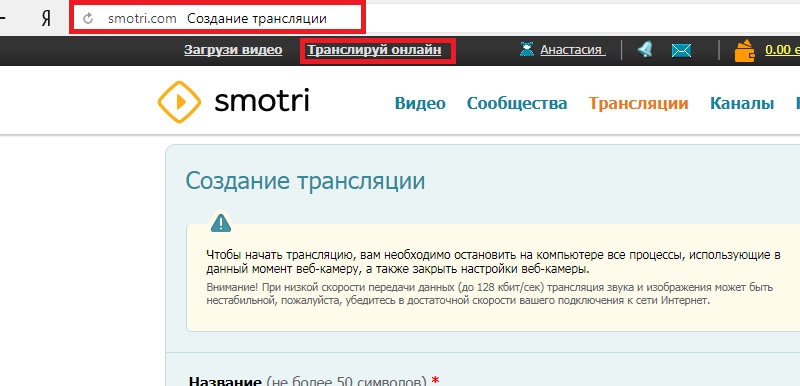Open the 'Загрузи видео' link
800x386 pixels.
(x=233, y=50)
